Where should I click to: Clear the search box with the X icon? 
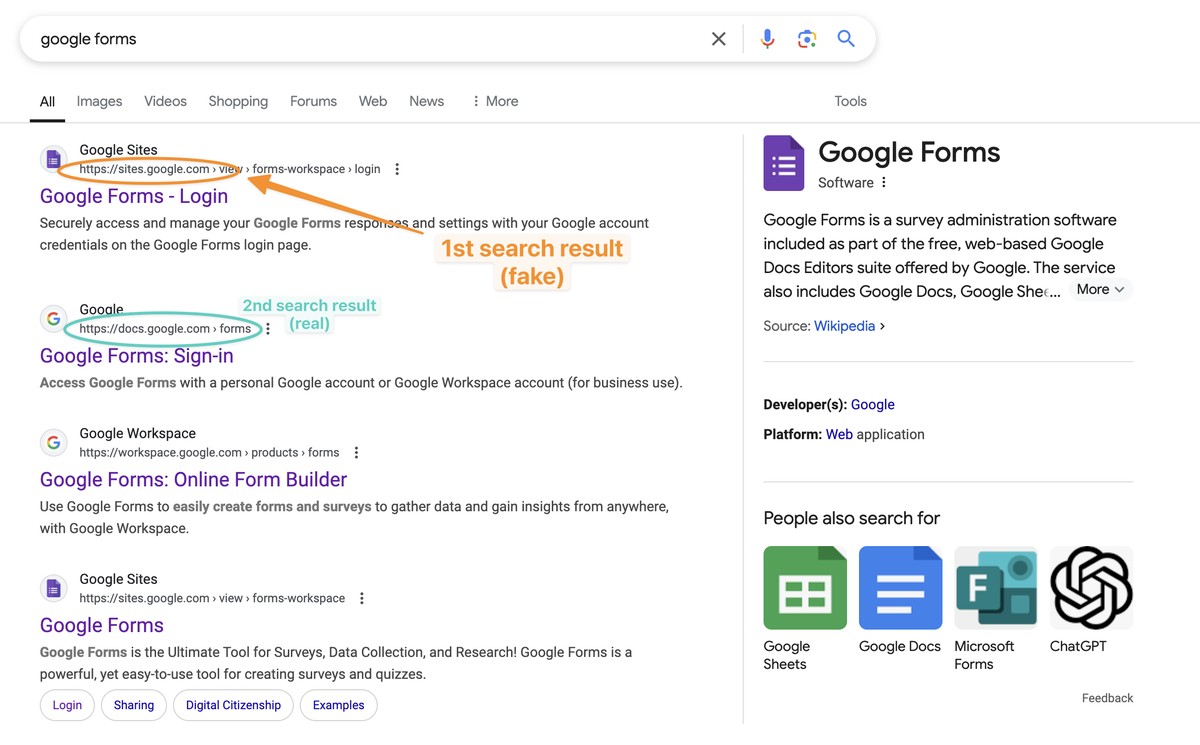click(x=718, y=39)
